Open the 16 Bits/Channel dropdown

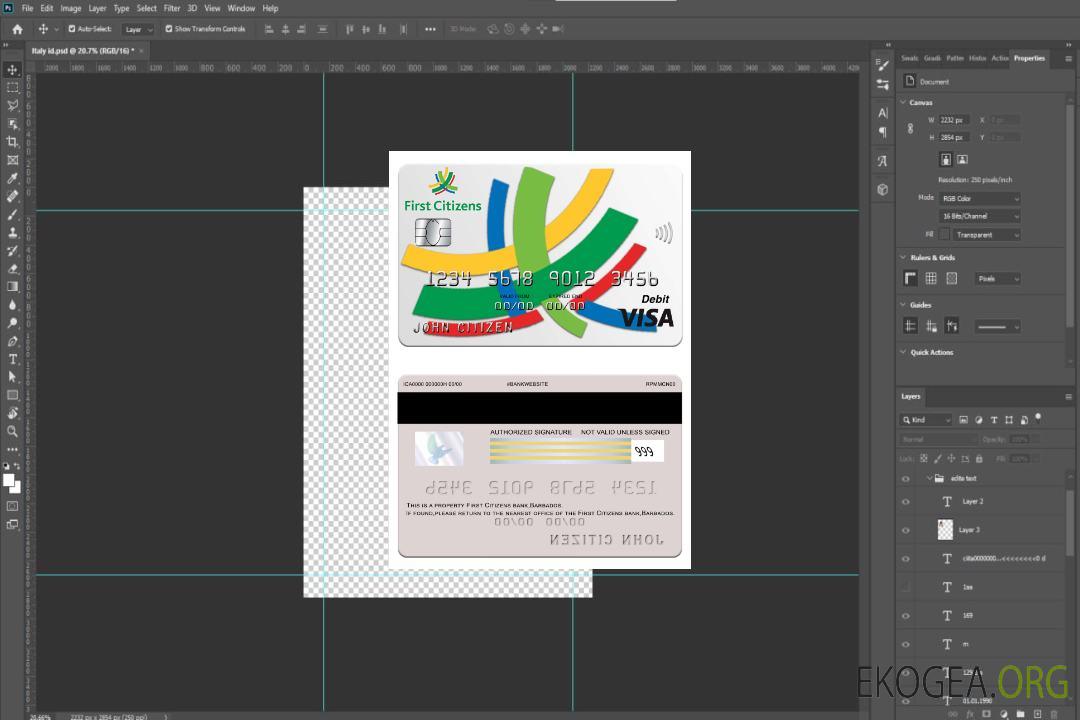(979, 216)
